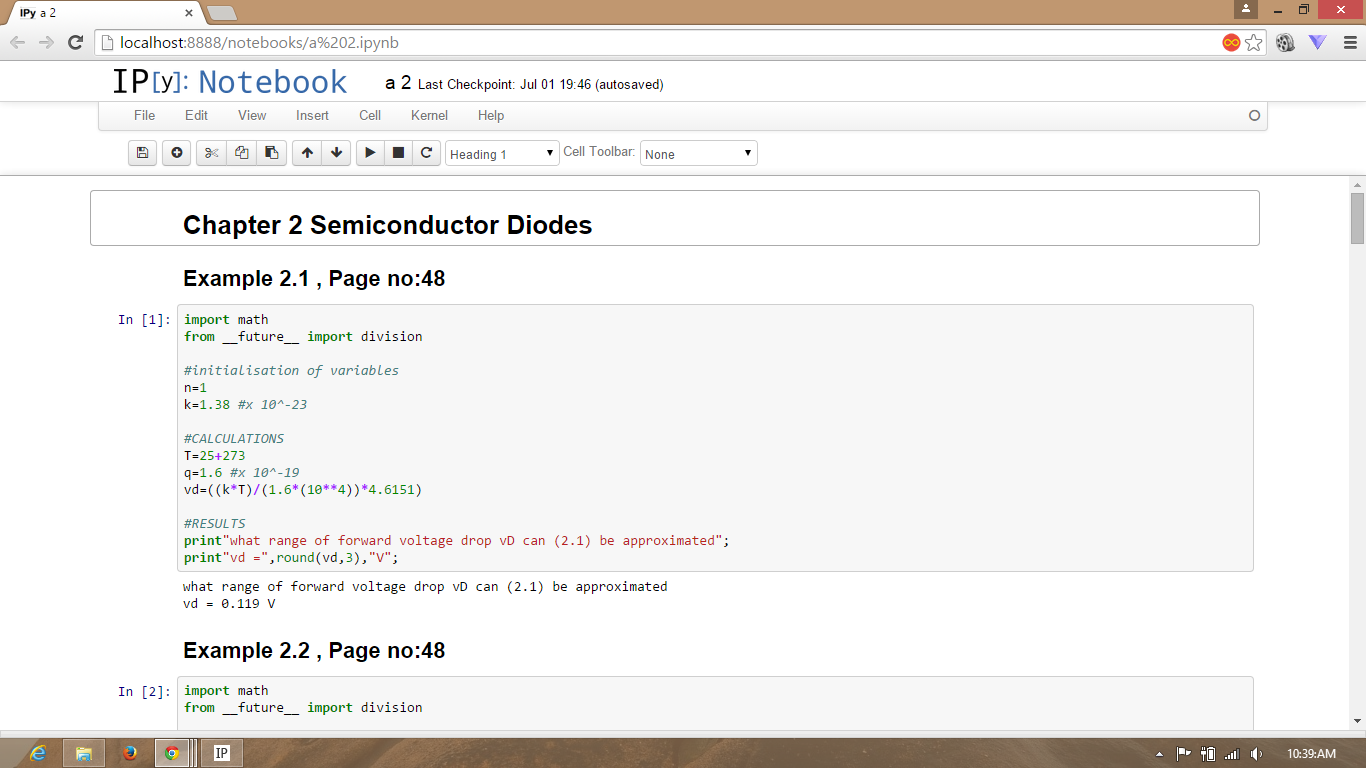The width and height of the screenshot is (1366, 768).
Task: Bookmark this page with star icon
Action: click(x=1254, y=43)
